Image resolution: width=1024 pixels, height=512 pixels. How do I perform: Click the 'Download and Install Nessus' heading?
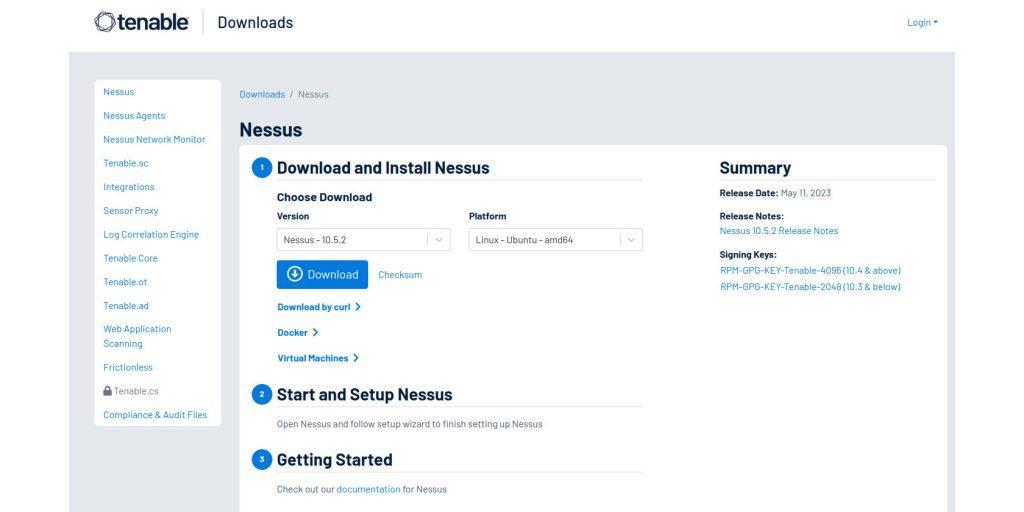383,168
